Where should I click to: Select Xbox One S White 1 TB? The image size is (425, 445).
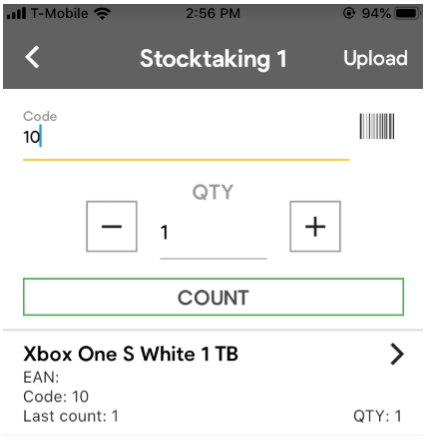tap(131, 354)
